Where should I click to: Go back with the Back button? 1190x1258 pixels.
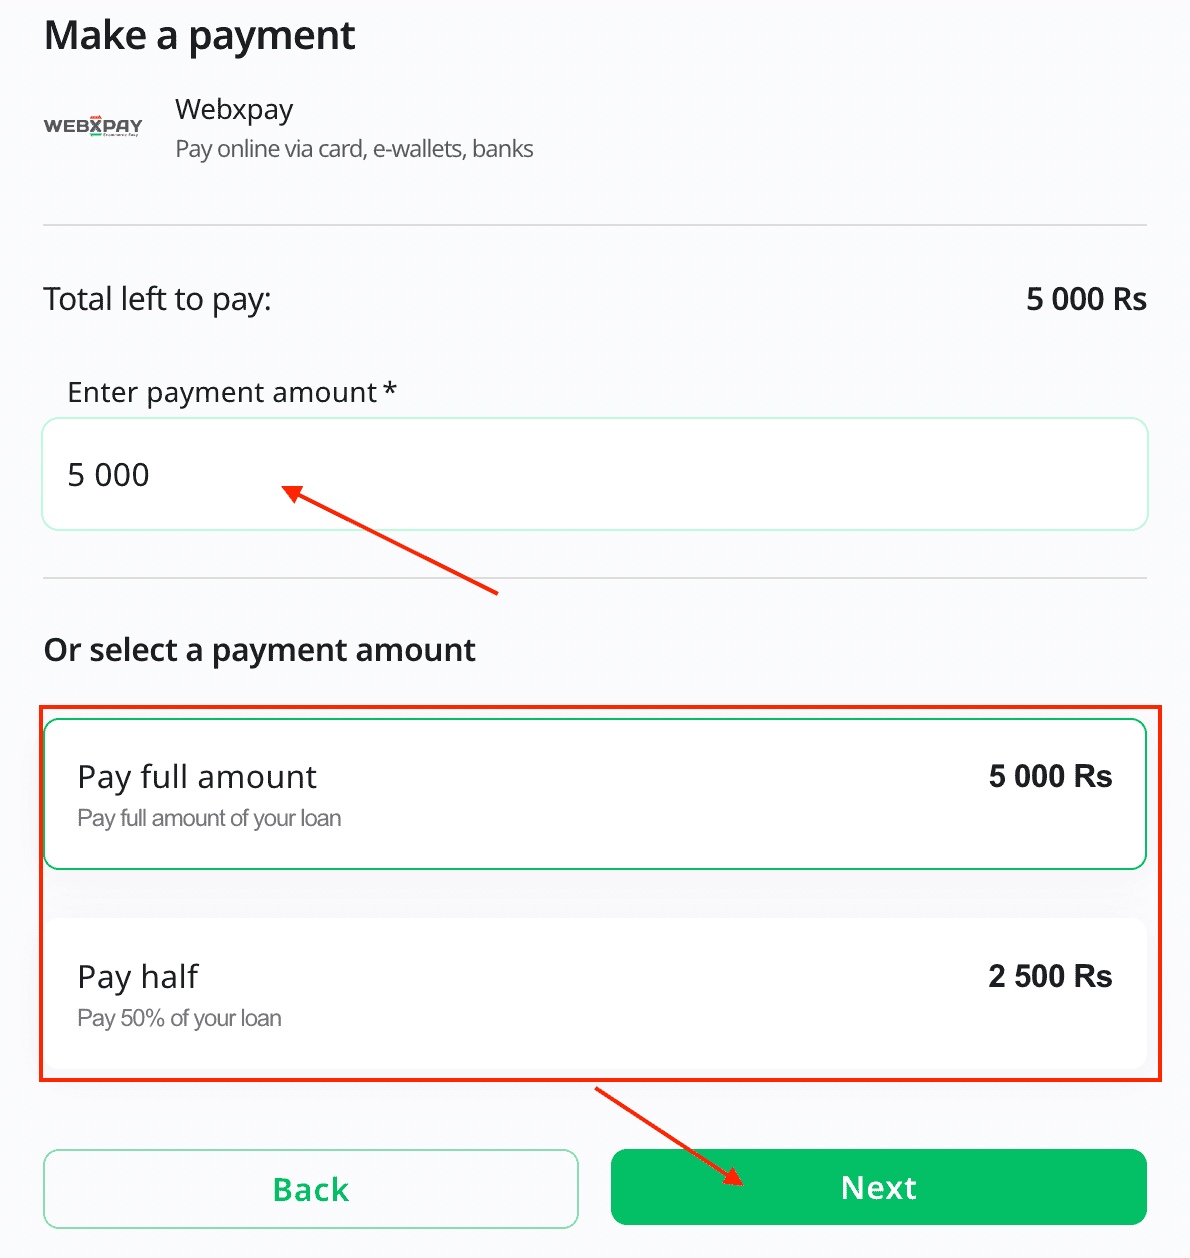(x=311, y=1188)
